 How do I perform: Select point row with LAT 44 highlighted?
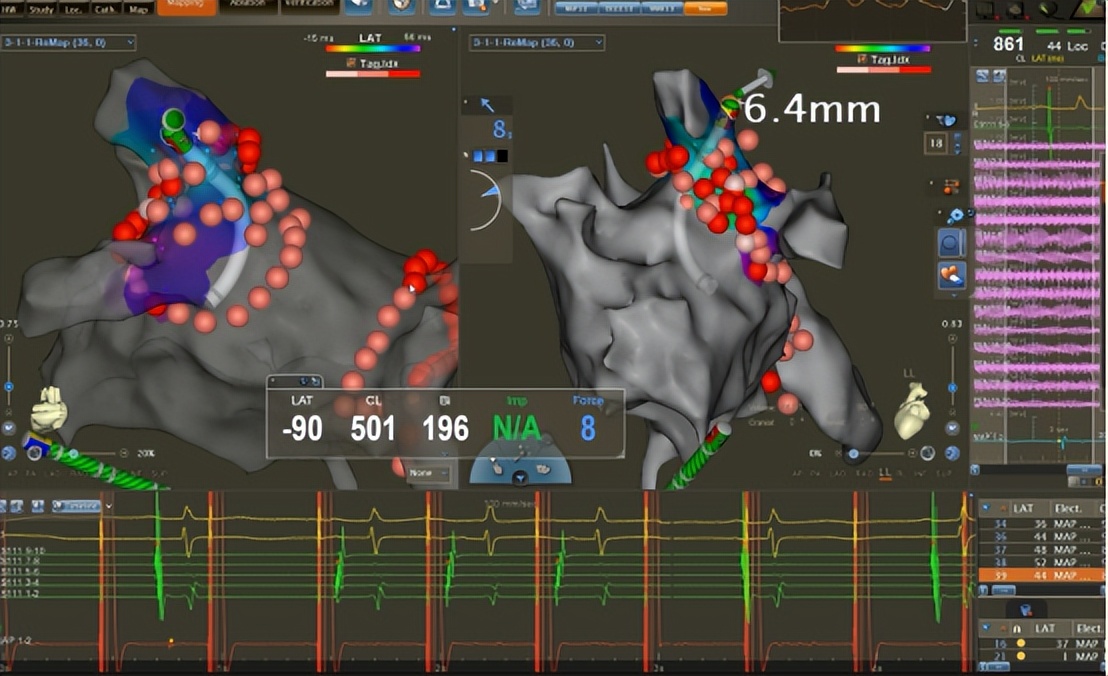(1040, 575)
